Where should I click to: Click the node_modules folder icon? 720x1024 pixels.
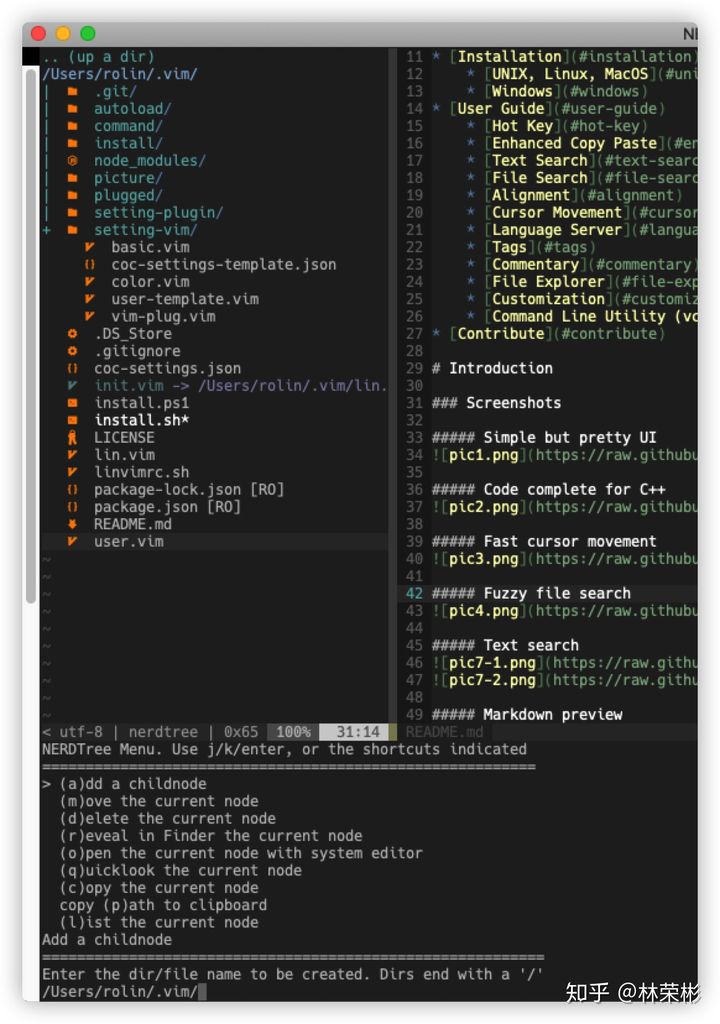tap(72, 161)
